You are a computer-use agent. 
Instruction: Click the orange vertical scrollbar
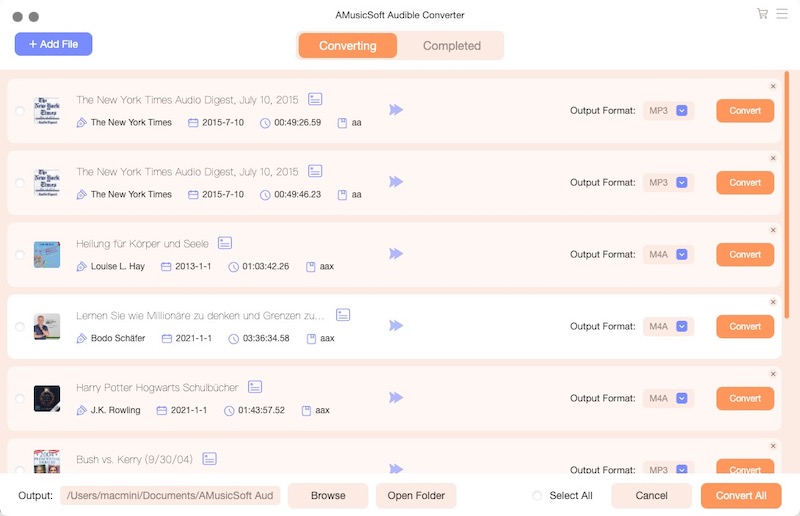787,195
